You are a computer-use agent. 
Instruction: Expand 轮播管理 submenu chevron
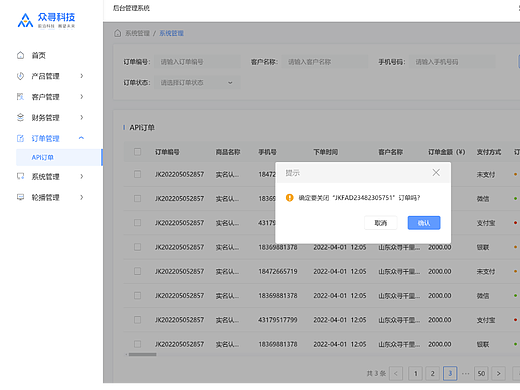[82, 197]
